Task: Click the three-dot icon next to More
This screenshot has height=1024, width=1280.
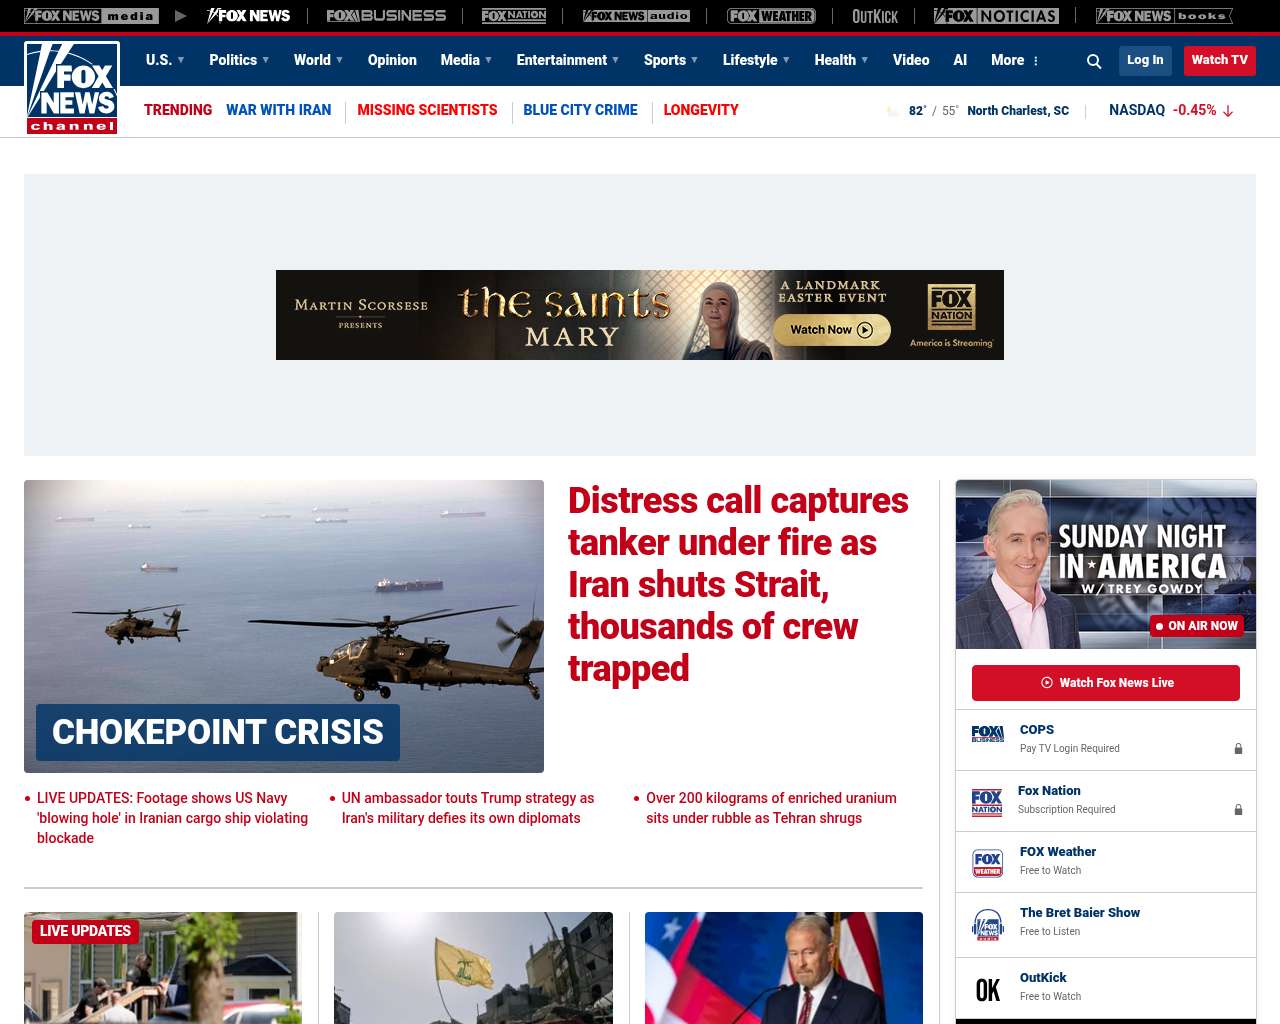Action: click(1036, 61)
